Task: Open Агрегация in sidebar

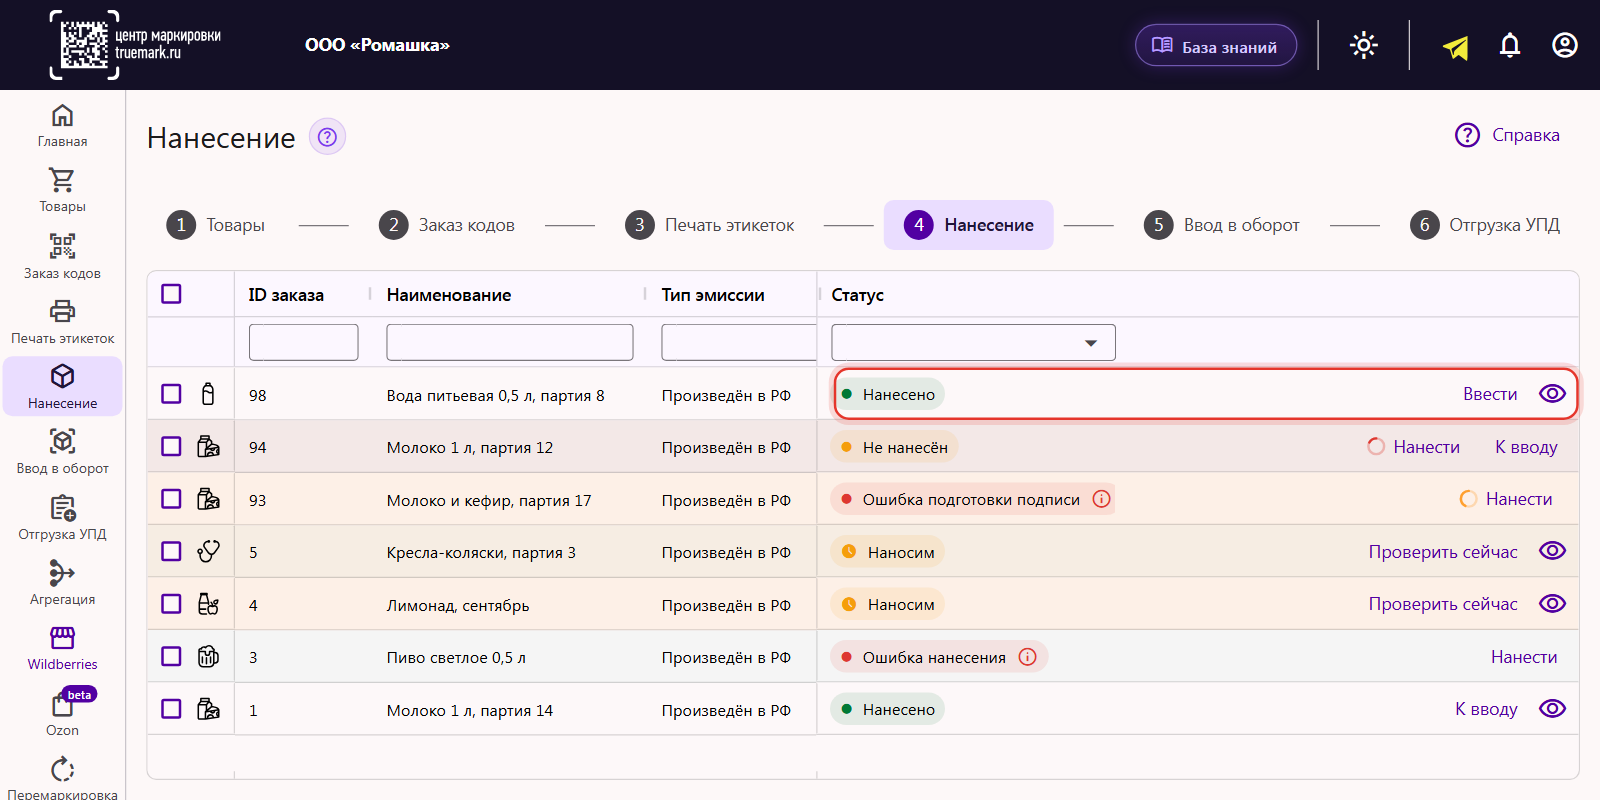Action: click(62, 583)
